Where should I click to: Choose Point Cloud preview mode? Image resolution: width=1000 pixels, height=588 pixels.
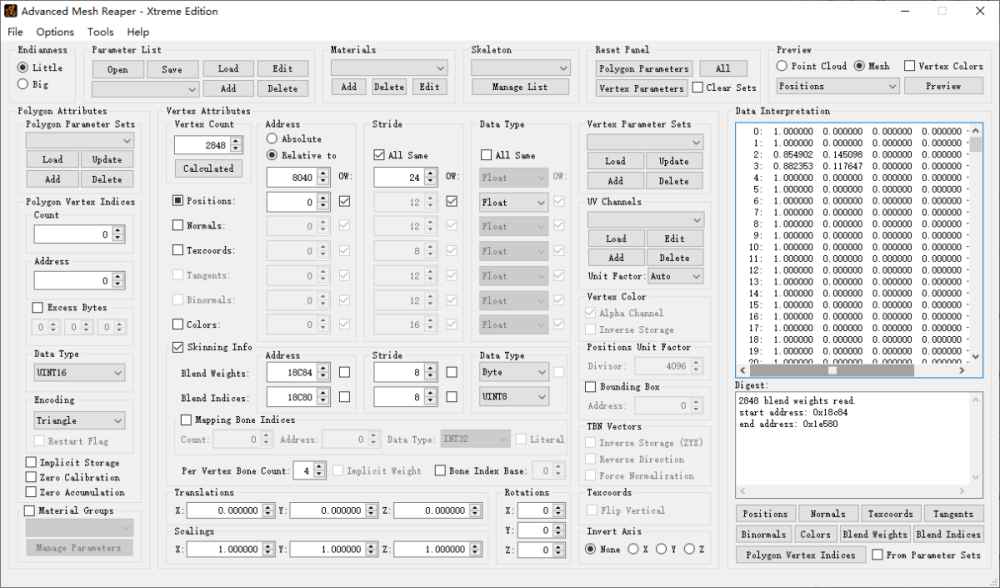point(783,66)
